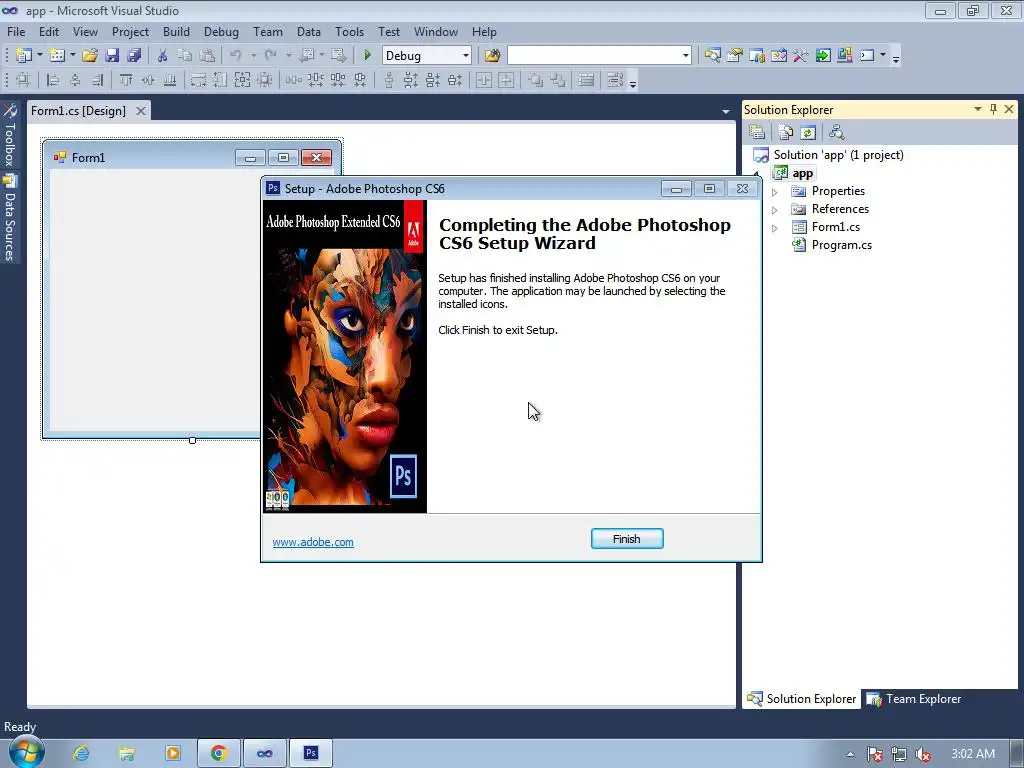The image size is (1024, 768).
Task: Click the Align Rights layout icon
Action: click(97, 80)
